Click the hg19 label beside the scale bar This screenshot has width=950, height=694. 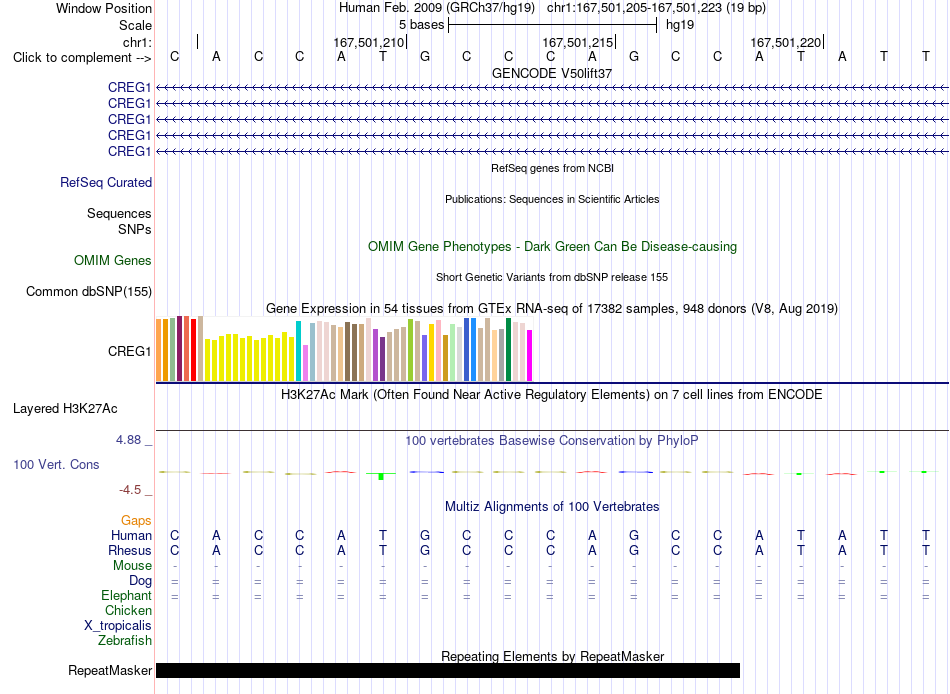pyautogui.click(x=680, y=25)
